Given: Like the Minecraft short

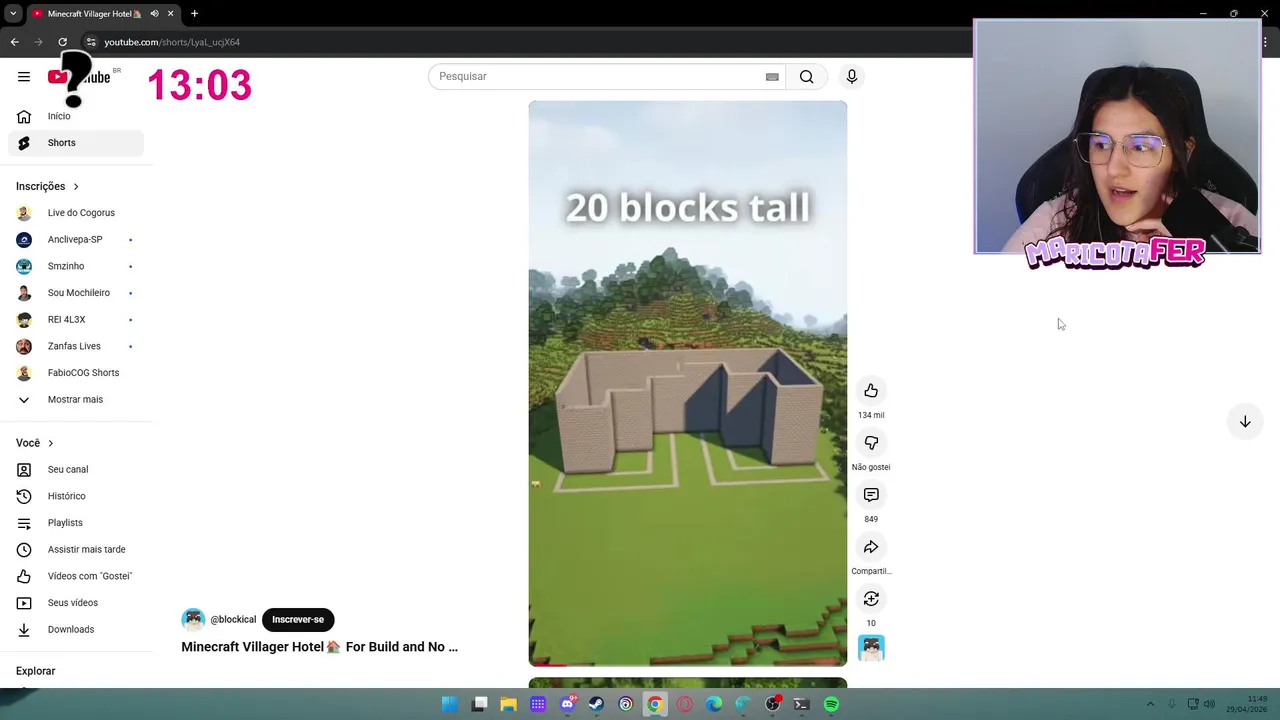Looking at the screenshot, I should 871,391.
